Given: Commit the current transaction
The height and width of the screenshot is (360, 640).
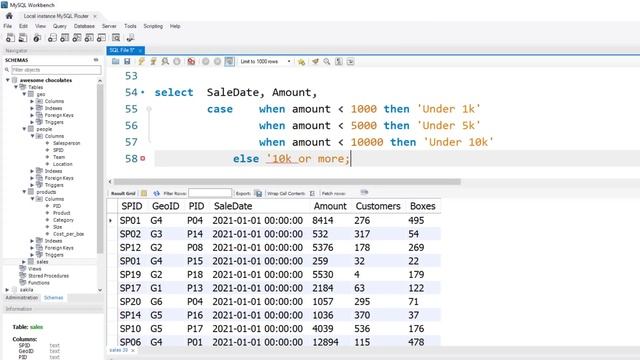Looking at the screenshot, I should click(206, 62).
